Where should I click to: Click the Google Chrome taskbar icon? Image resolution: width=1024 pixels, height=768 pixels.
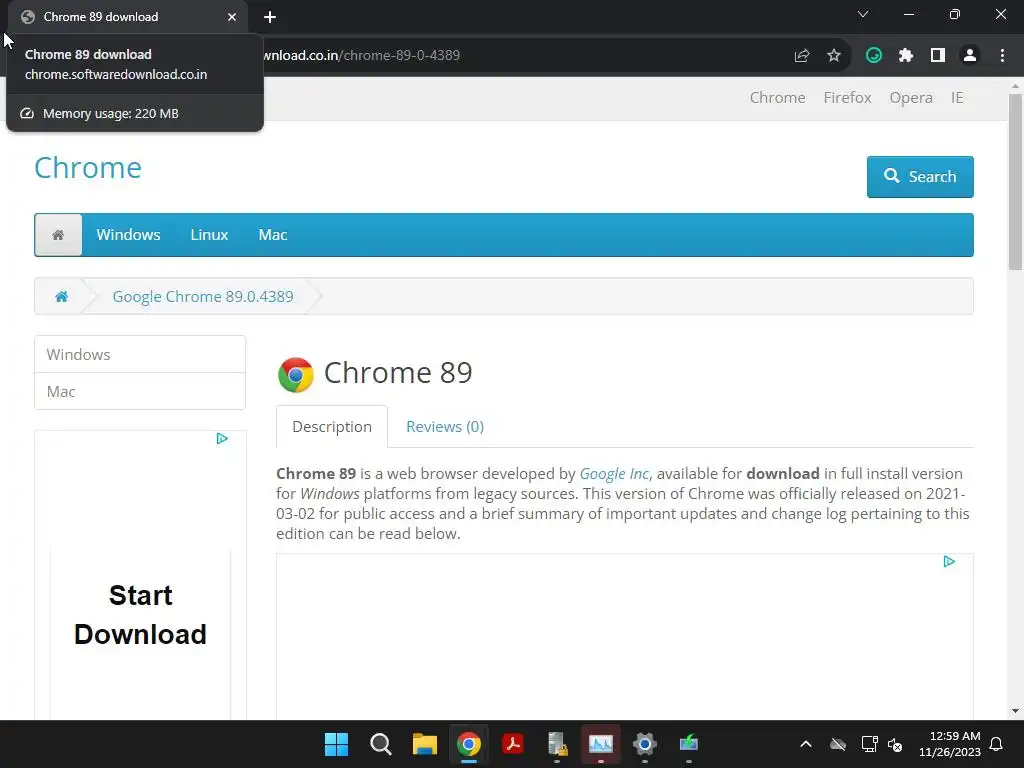pyautogui.click(x=468, y=744)
